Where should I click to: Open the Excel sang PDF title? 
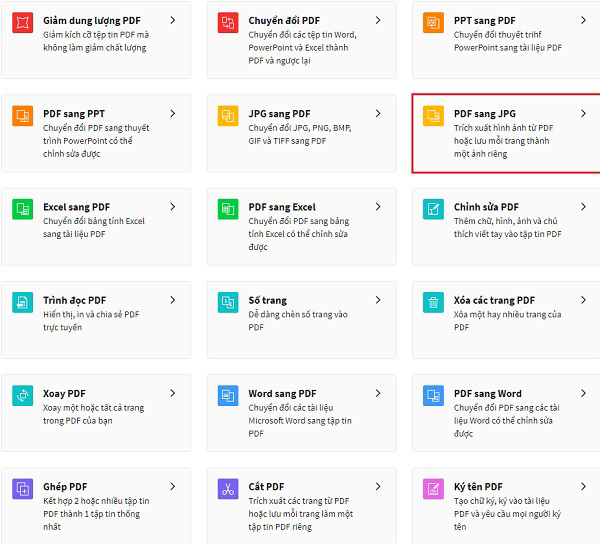[77, 207]
